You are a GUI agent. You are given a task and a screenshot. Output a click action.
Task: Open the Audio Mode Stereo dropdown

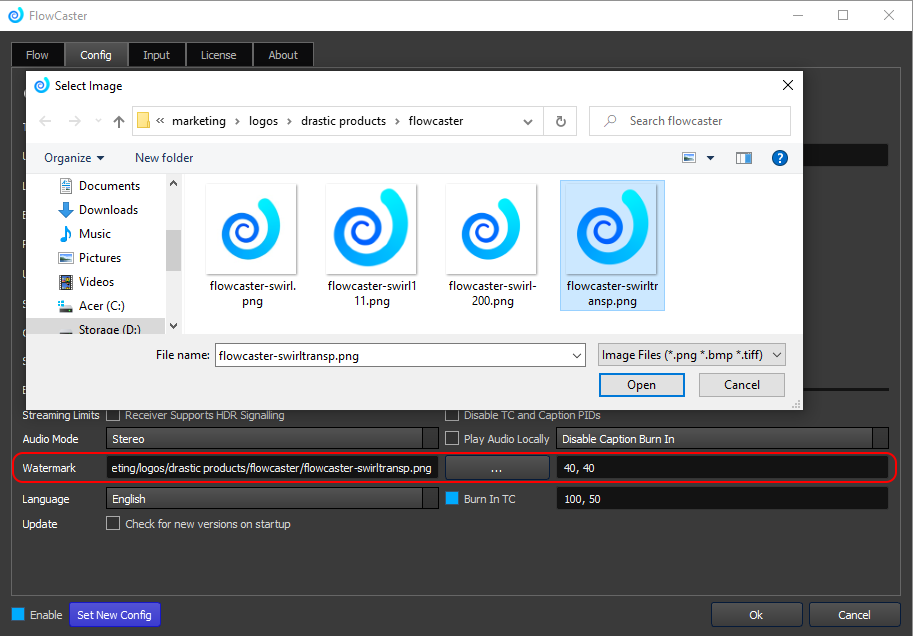[x=272, y=439]
